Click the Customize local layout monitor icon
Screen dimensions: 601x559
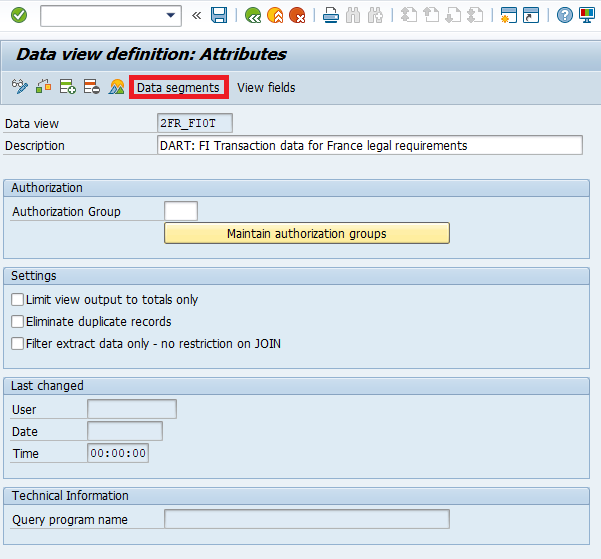point(587,15)
